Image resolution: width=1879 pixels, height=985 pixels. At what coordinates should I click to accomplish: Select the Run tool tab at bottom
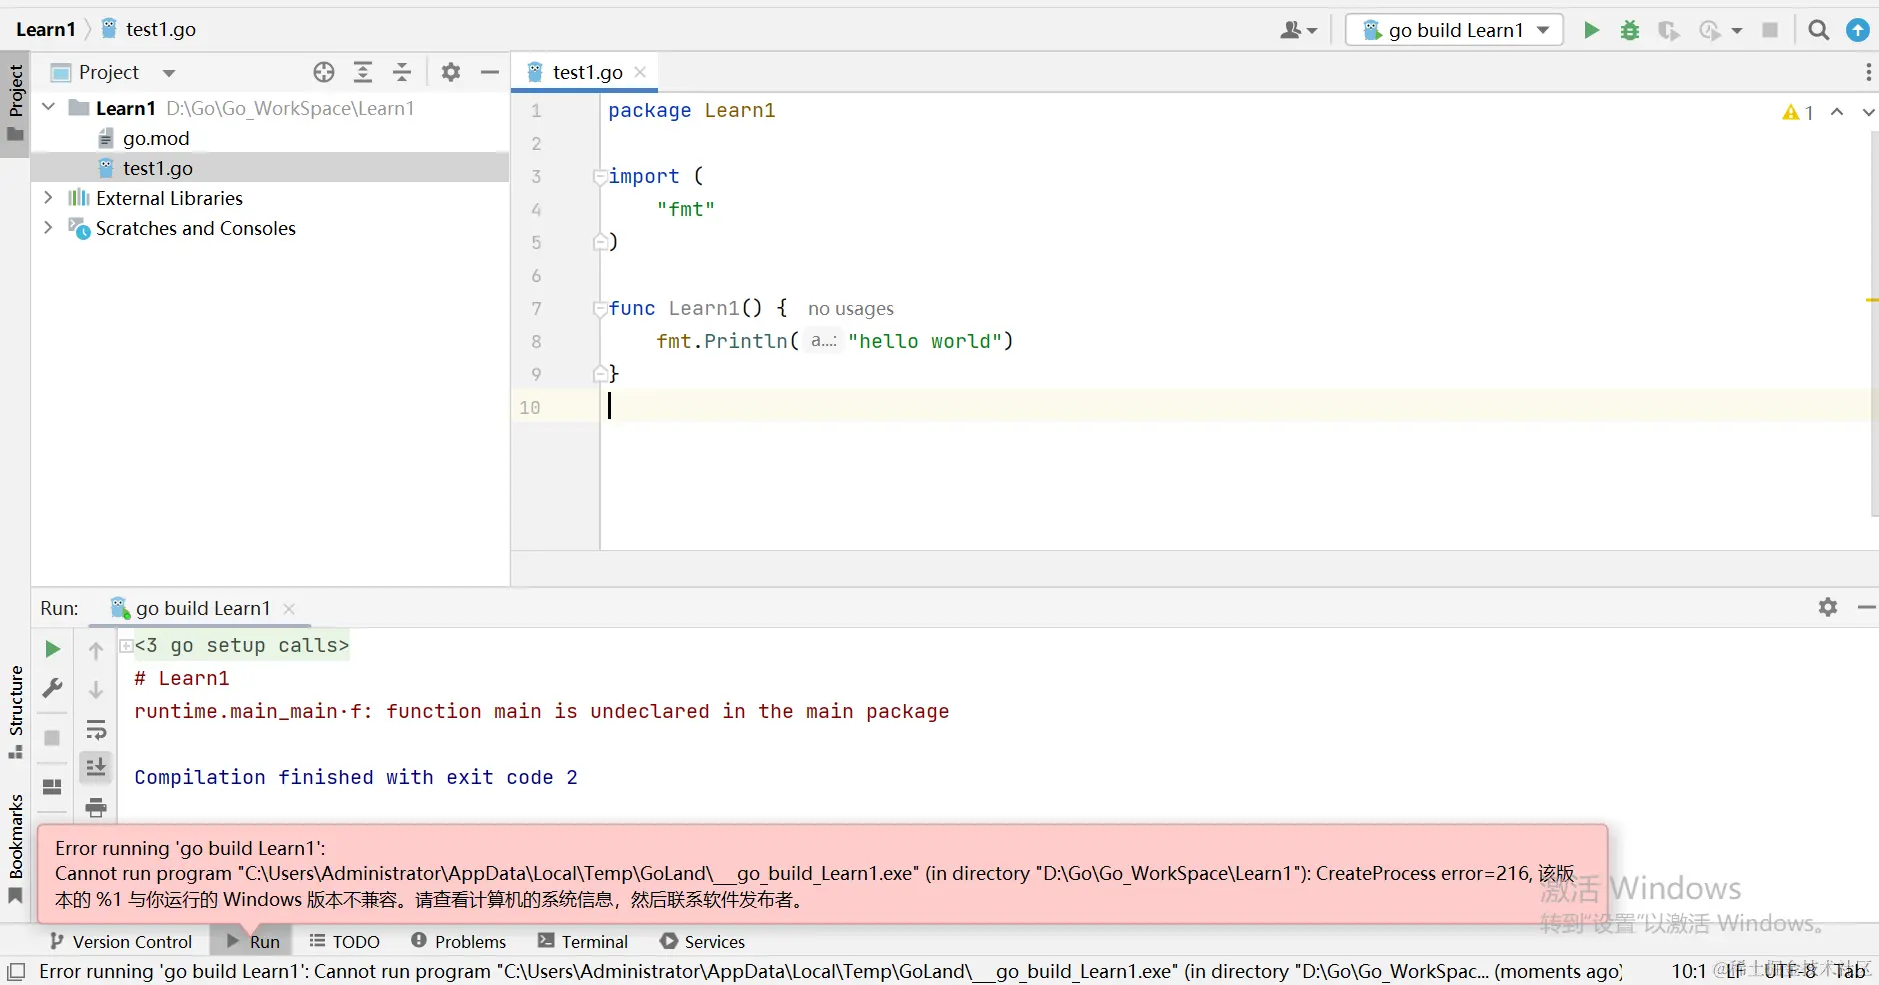point(253,941)
